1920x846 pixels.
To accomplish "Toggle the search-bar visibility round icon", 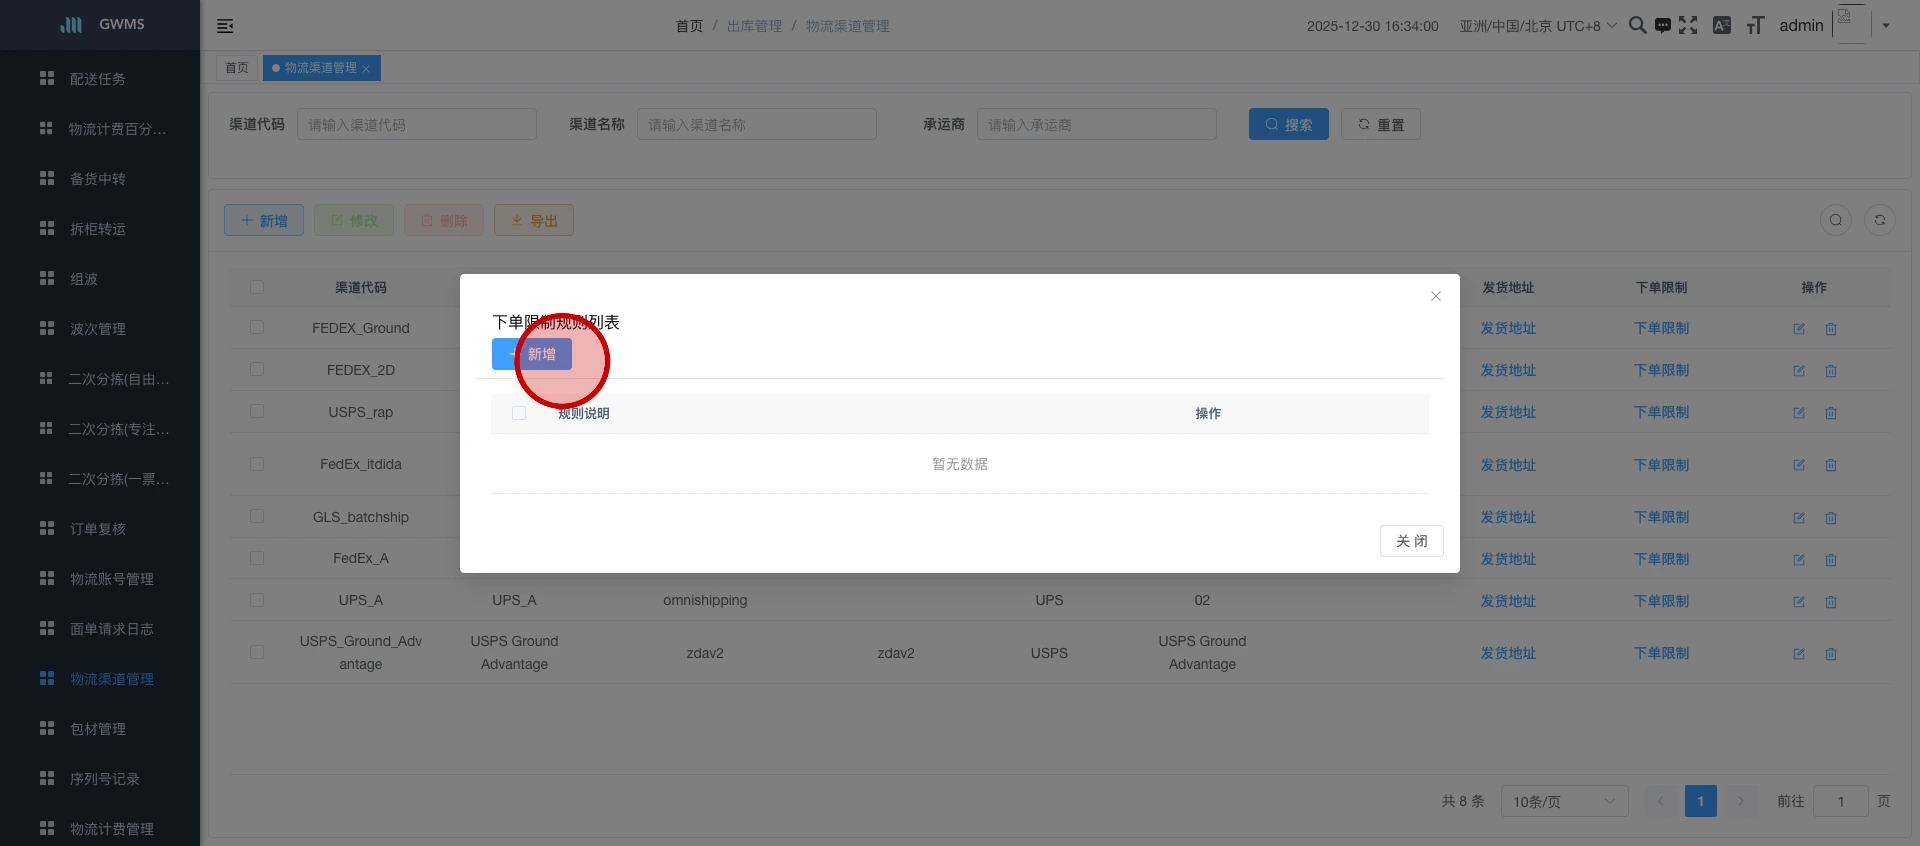I will click(1836, 220).
